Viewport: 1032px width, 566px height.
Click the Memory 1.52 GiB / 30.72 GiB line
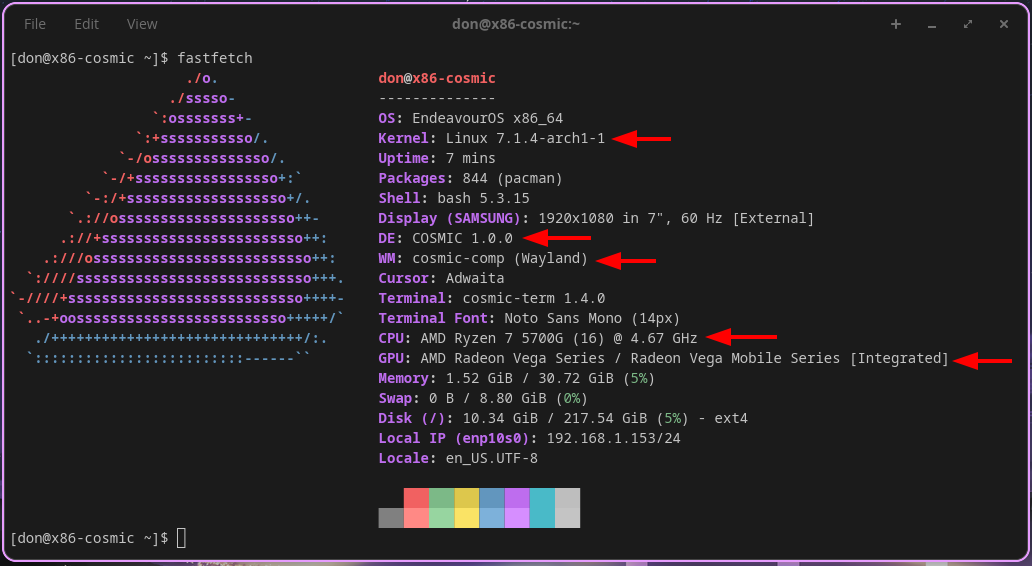pyautogui.click(x=517, y=378)
